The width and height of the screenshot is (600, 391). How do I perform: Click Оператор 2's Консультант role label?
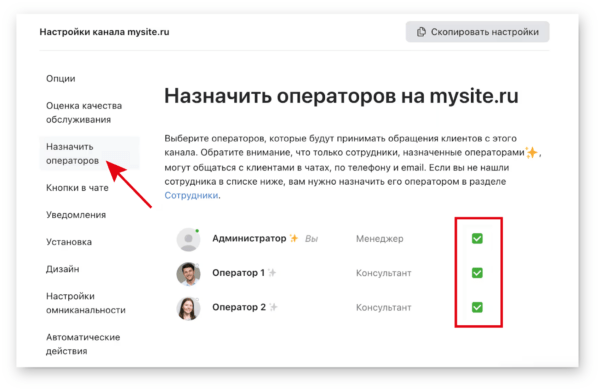384,307
